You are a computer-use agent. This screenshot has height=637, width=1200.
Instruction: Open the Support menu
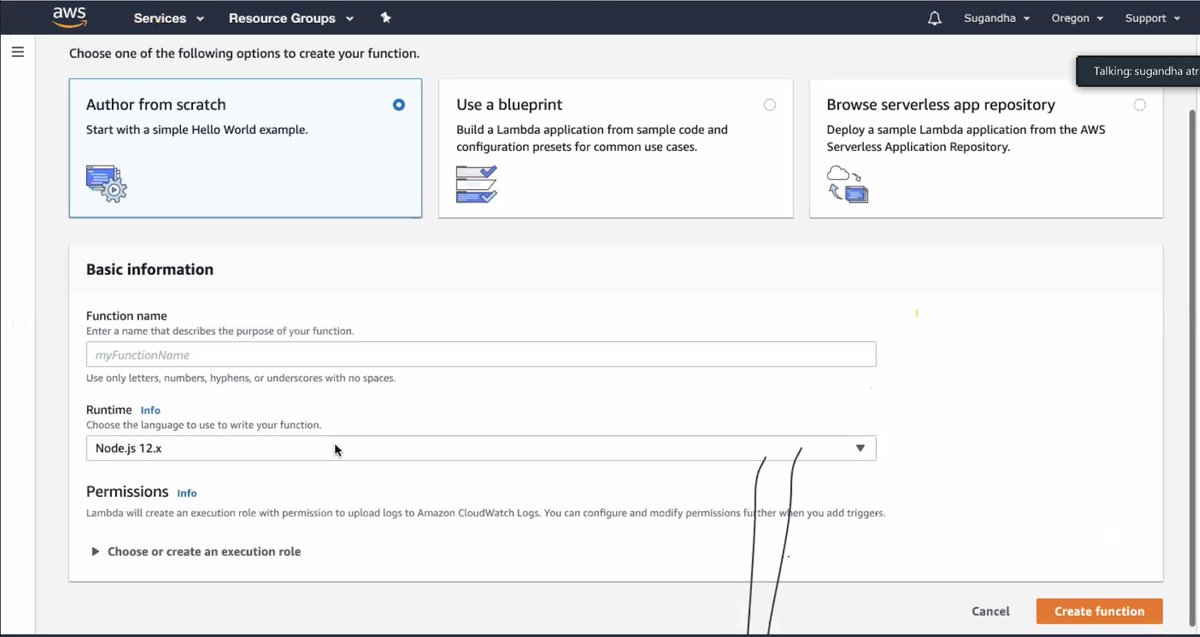(x=1152, y=18)
